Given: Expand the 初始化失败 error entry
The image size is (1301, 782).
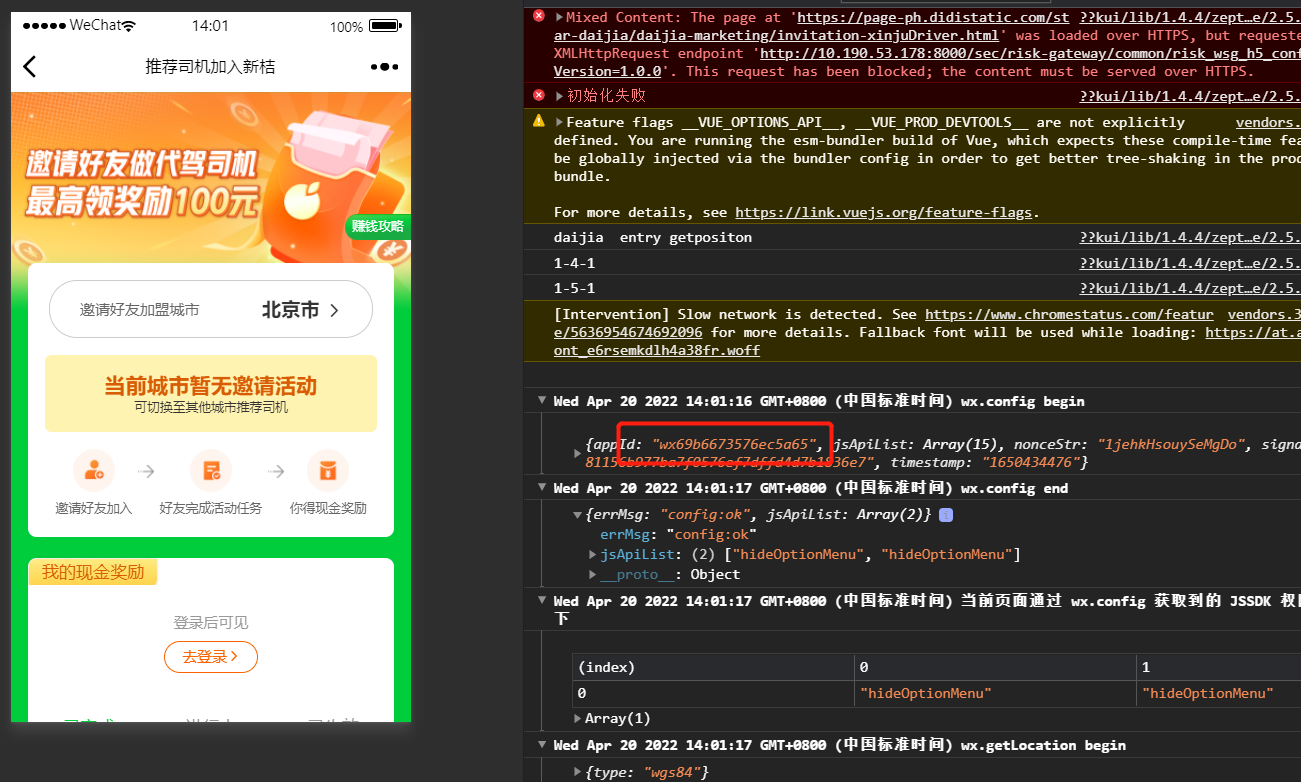Looking at the screenshot, I should coord(560,96).
